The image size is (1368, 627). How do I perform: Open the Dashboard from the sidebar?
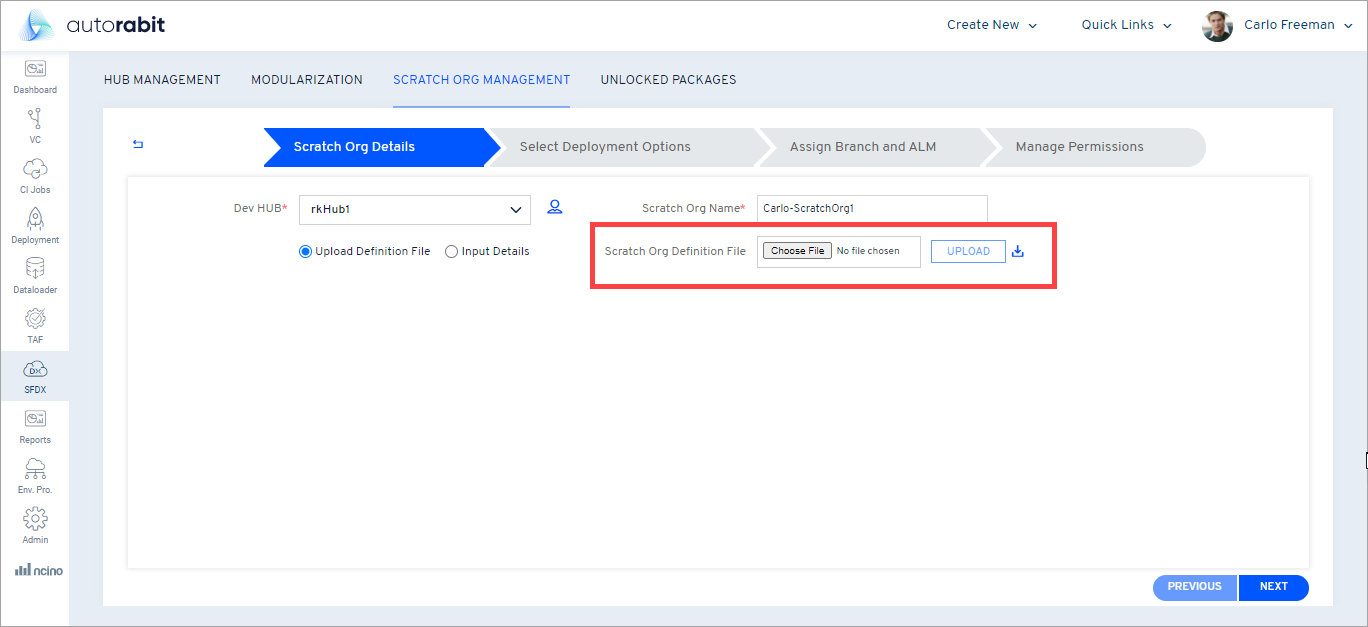click(35, 75)
